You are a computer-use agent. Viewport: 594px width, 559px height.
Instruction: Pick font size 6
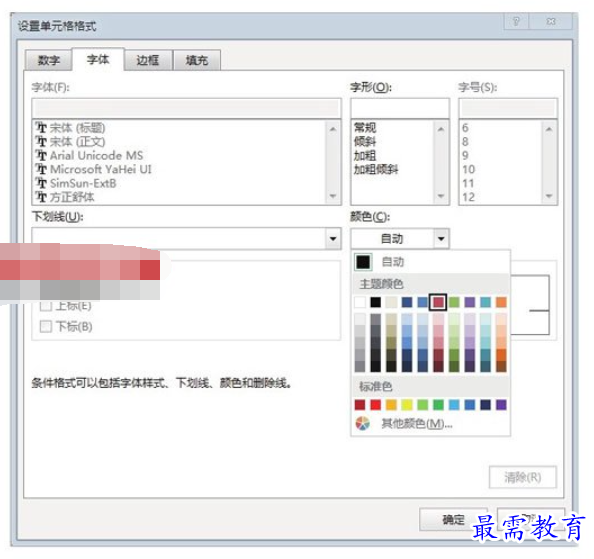[465, 128]
